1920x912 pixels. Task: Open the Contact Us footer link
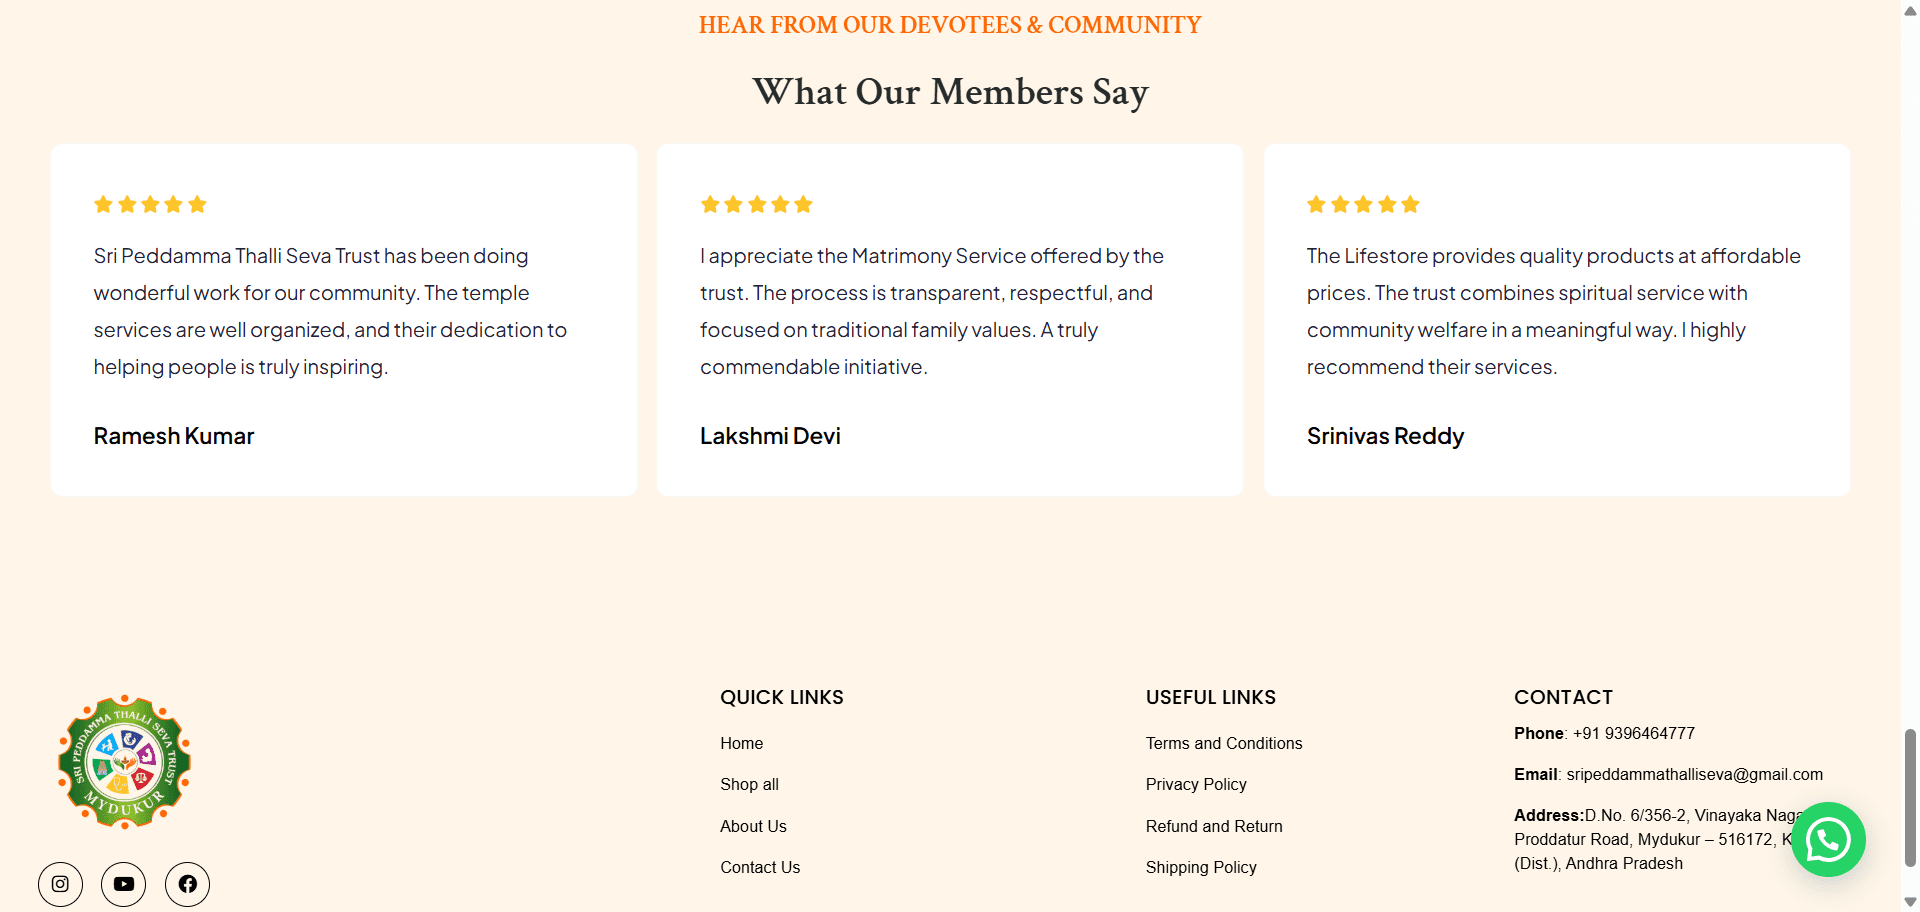pos(760,867)
